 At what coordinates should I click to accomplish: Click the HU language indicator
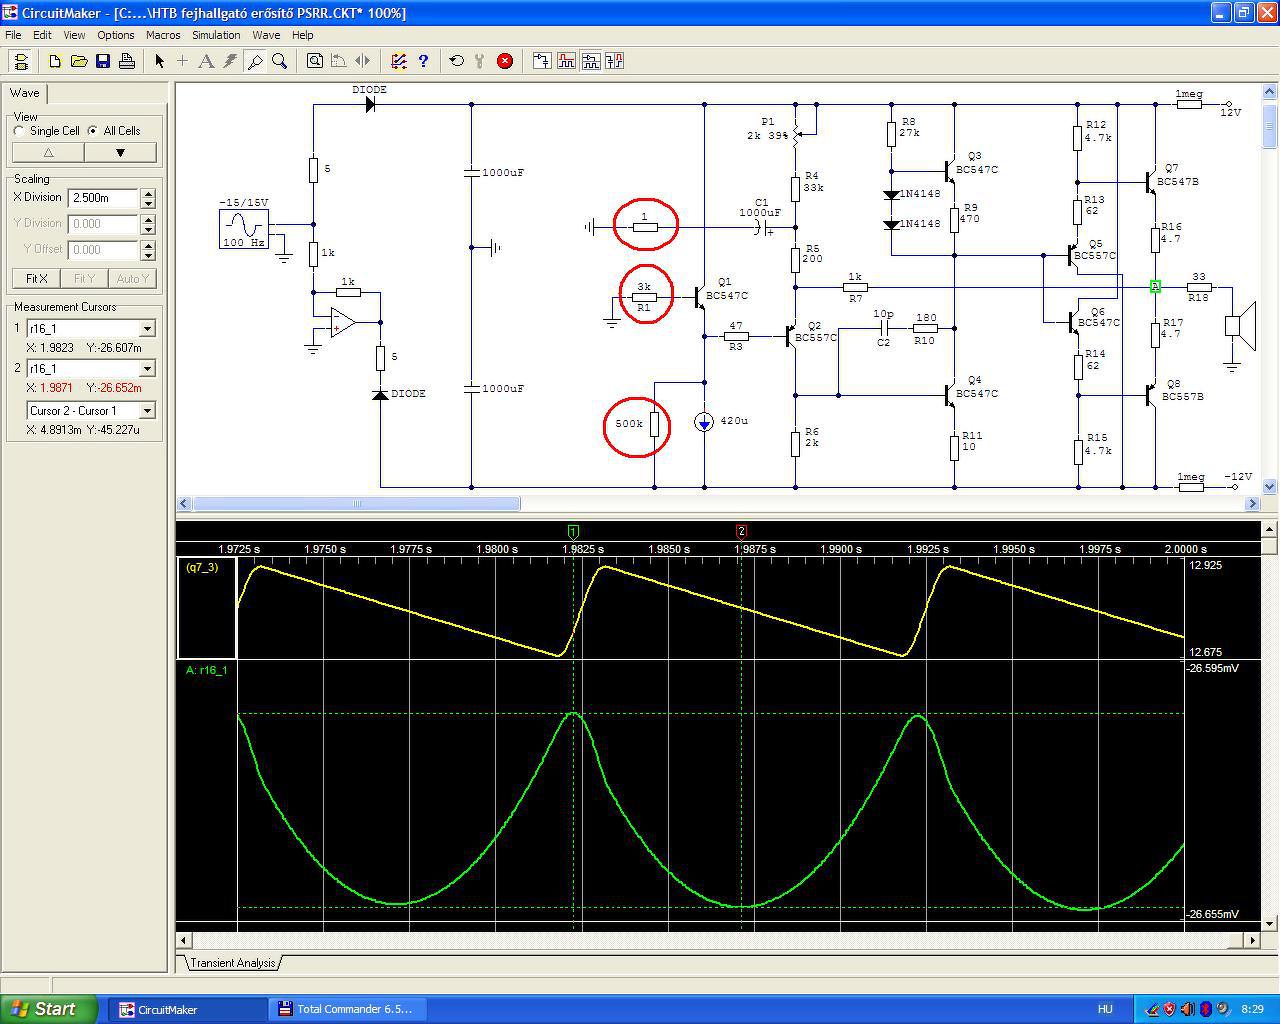(1105, 1009)
